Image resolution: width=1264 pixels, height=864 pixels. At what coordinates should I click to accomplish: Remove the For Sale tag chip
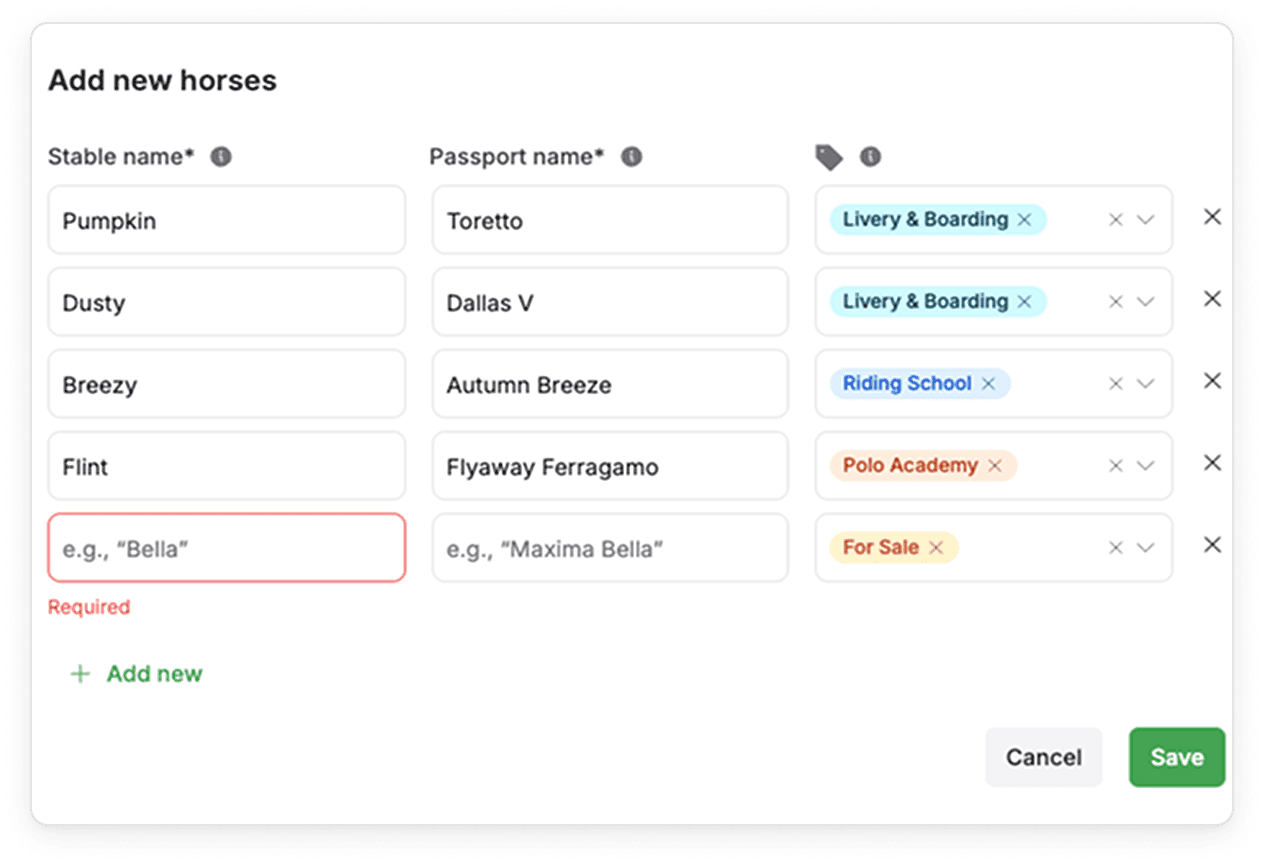[936, 548]
